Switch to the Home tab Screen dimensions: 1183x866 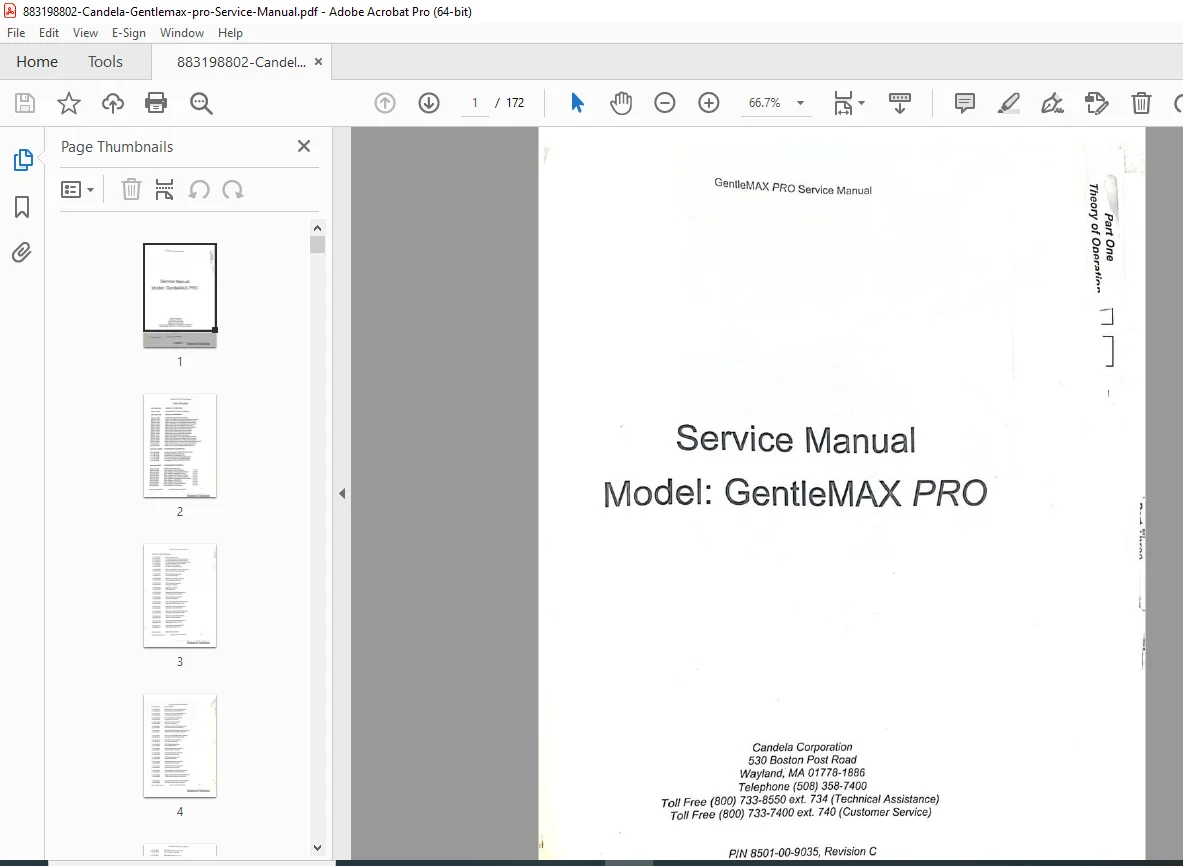point(37,62)
